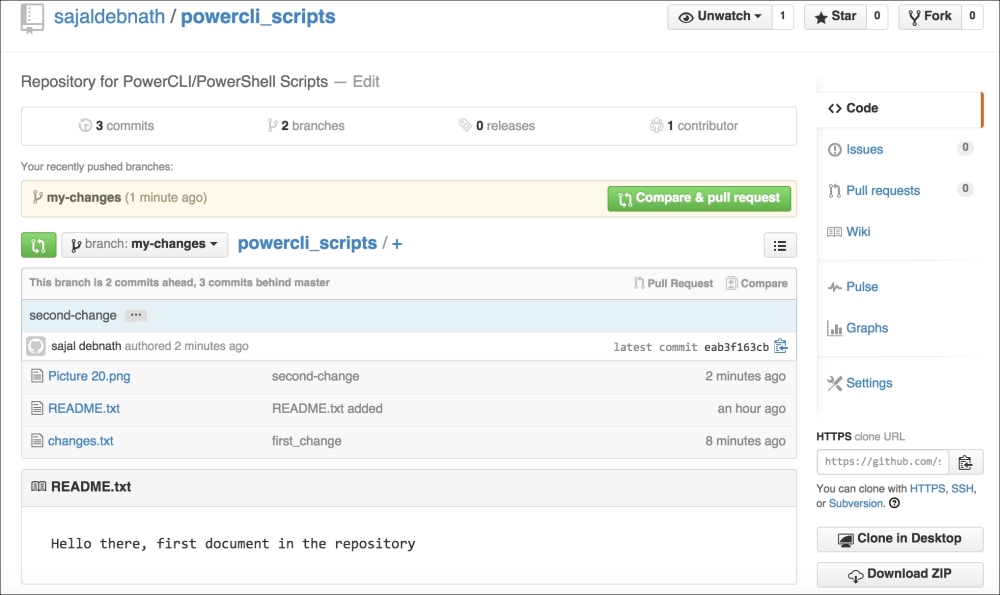Expand the commit message ellipsis
Viewport: 1000px width, 595px height.
click(x=136, y=315)
